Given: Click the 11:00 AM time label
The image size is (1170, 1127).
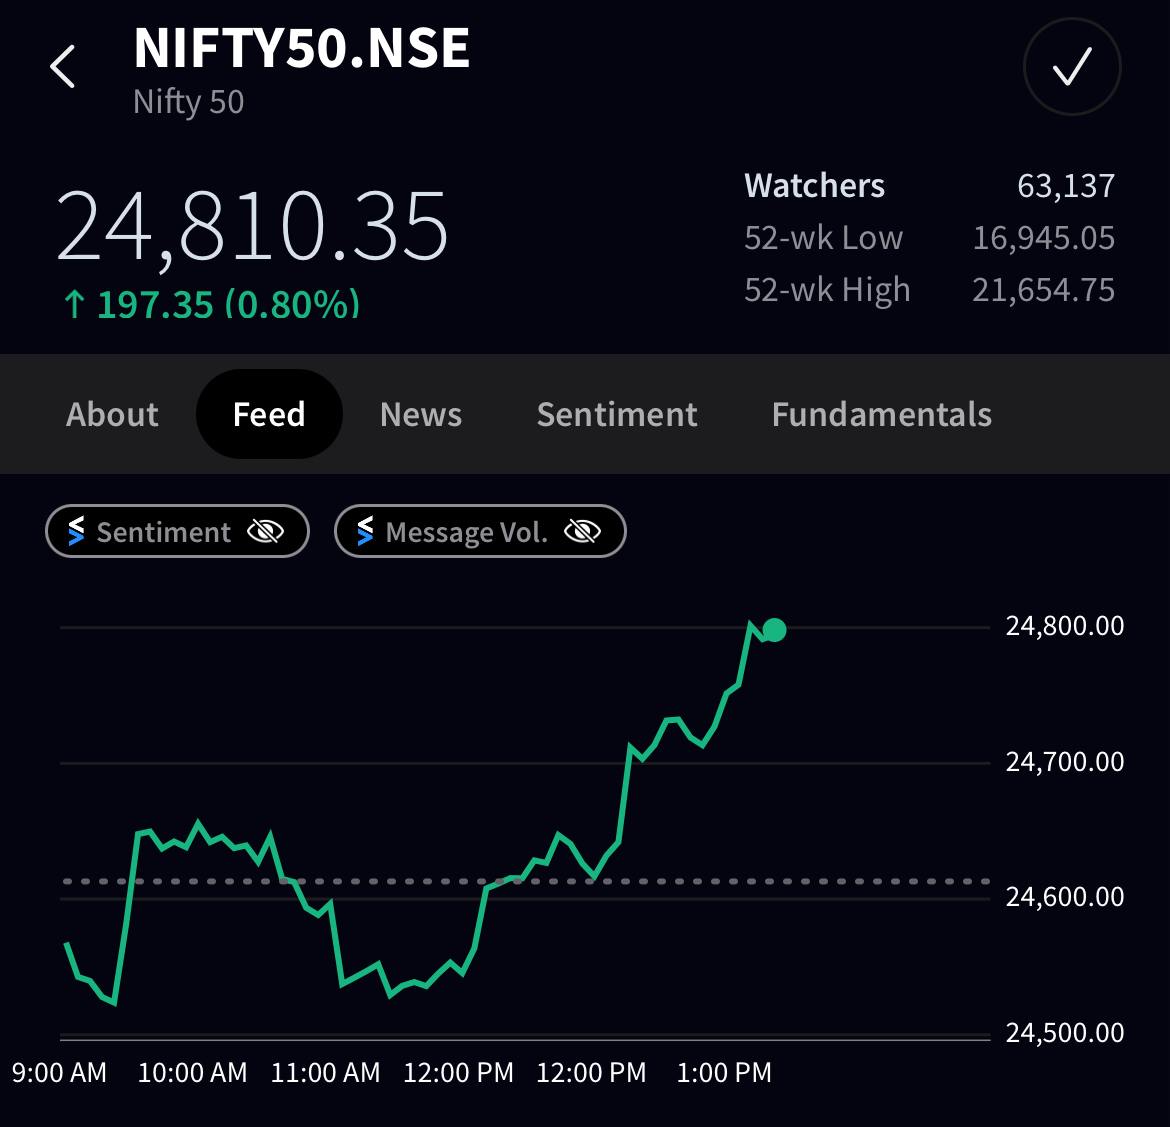Looking at the screenshot, I should pos(325,1073).
